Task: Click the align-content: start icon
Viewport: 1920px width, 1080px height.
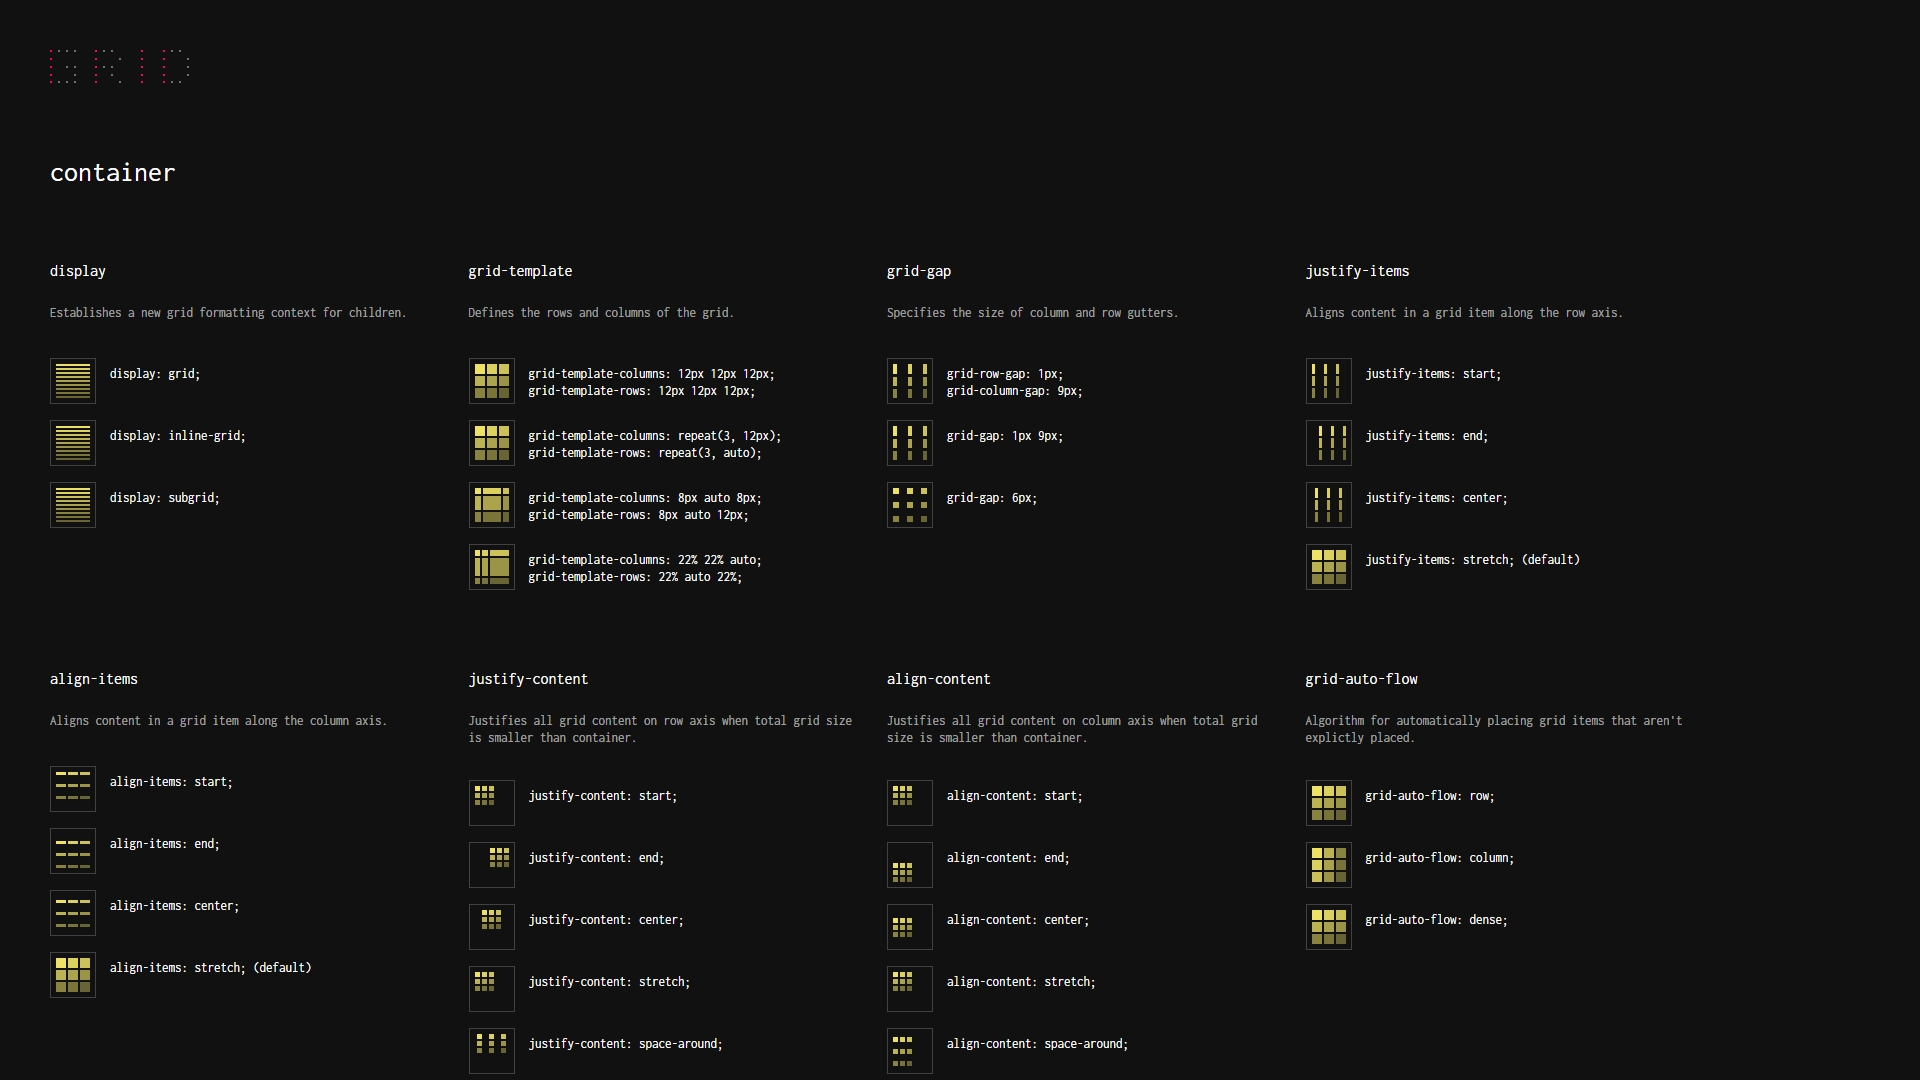Action: 910,803
